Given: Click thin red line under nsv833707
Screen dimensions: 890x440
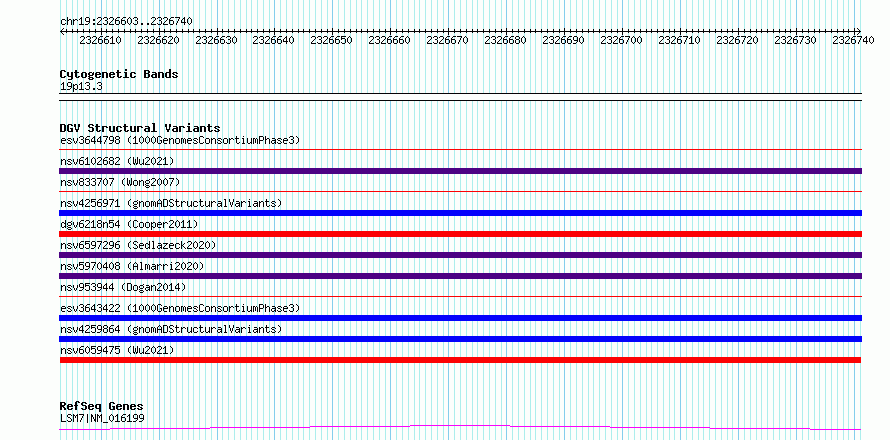Looking at the screenshot, I should click(x=460, y=192).
